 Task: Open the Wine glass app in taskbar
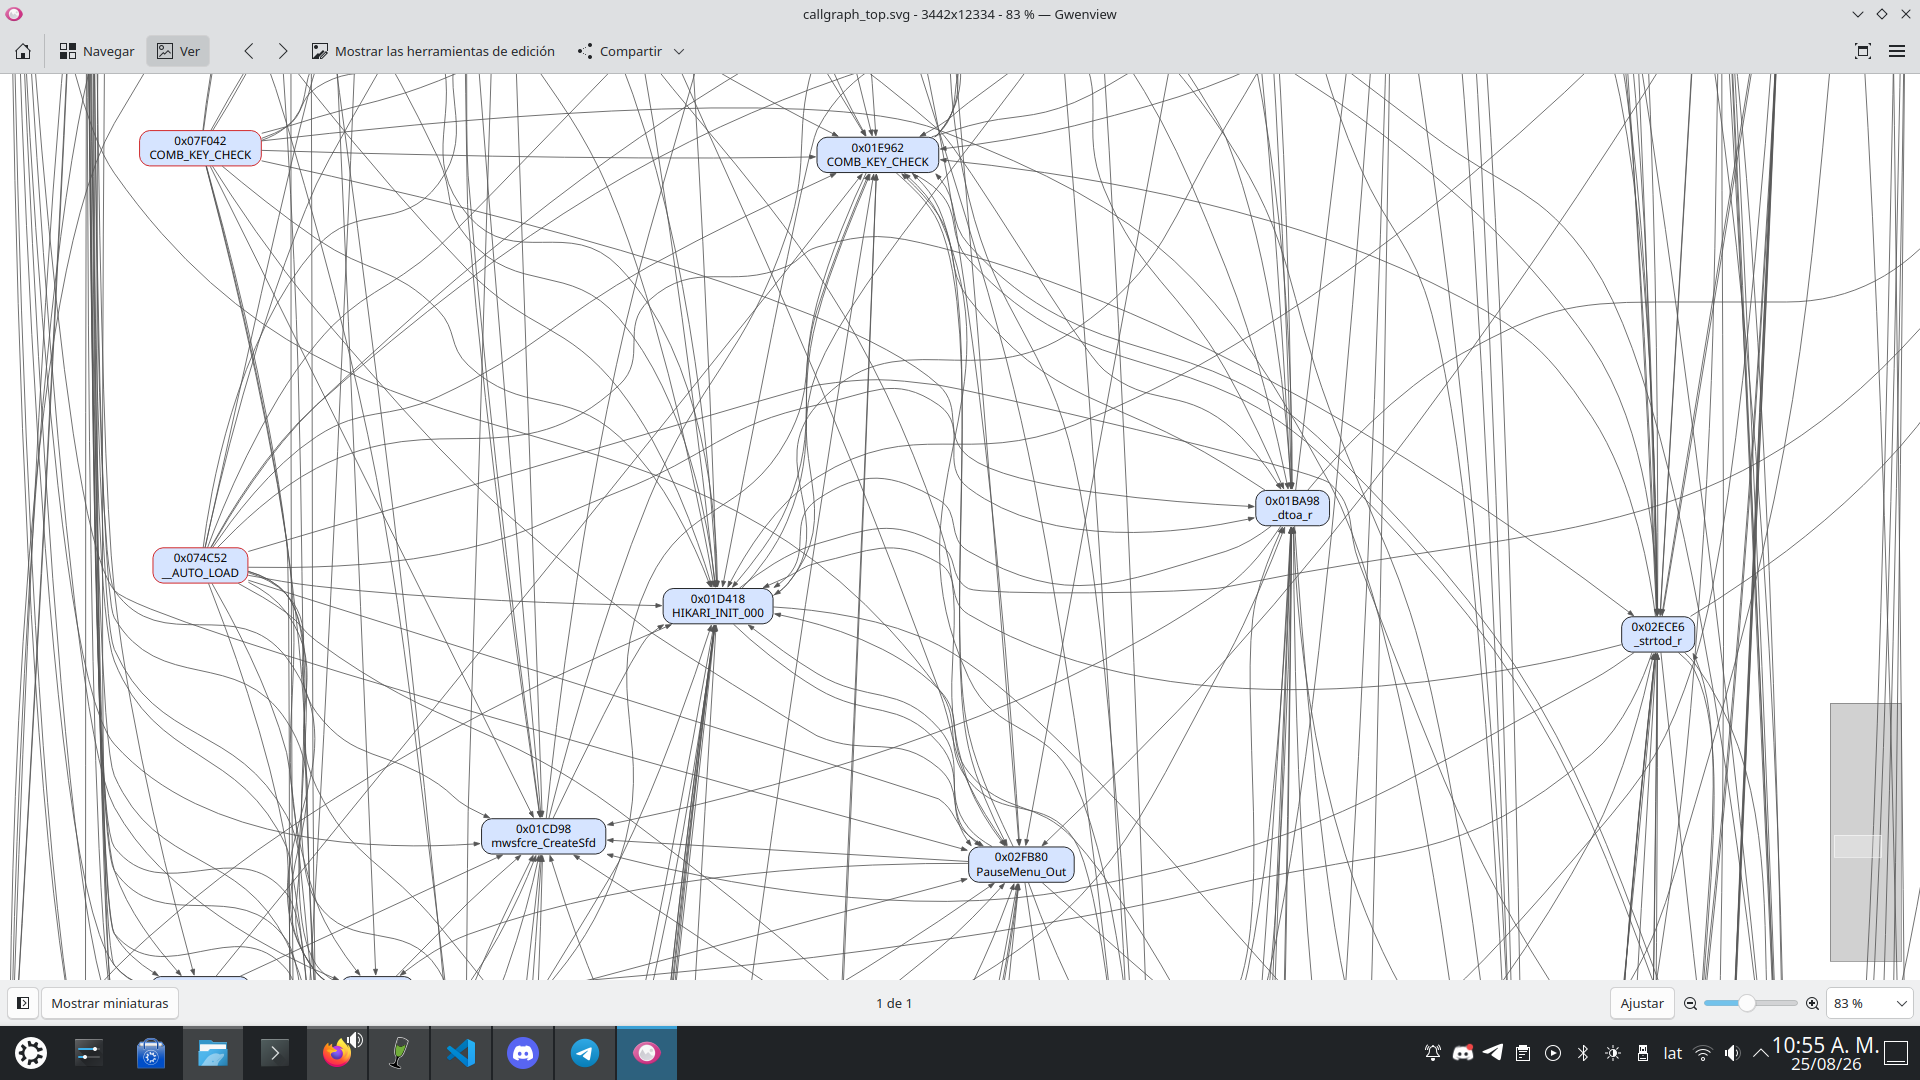point(399,1053)
